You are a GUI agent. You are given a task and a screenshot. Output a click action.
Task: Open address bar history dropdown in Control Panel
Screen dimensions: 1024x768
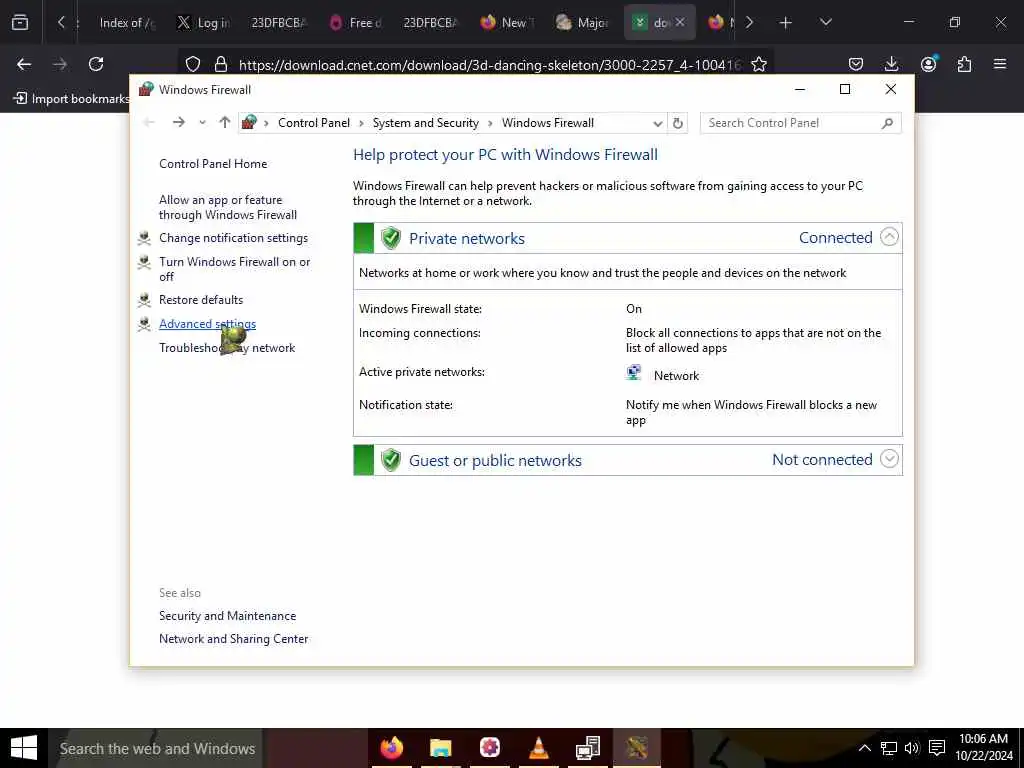pos(657,123)
